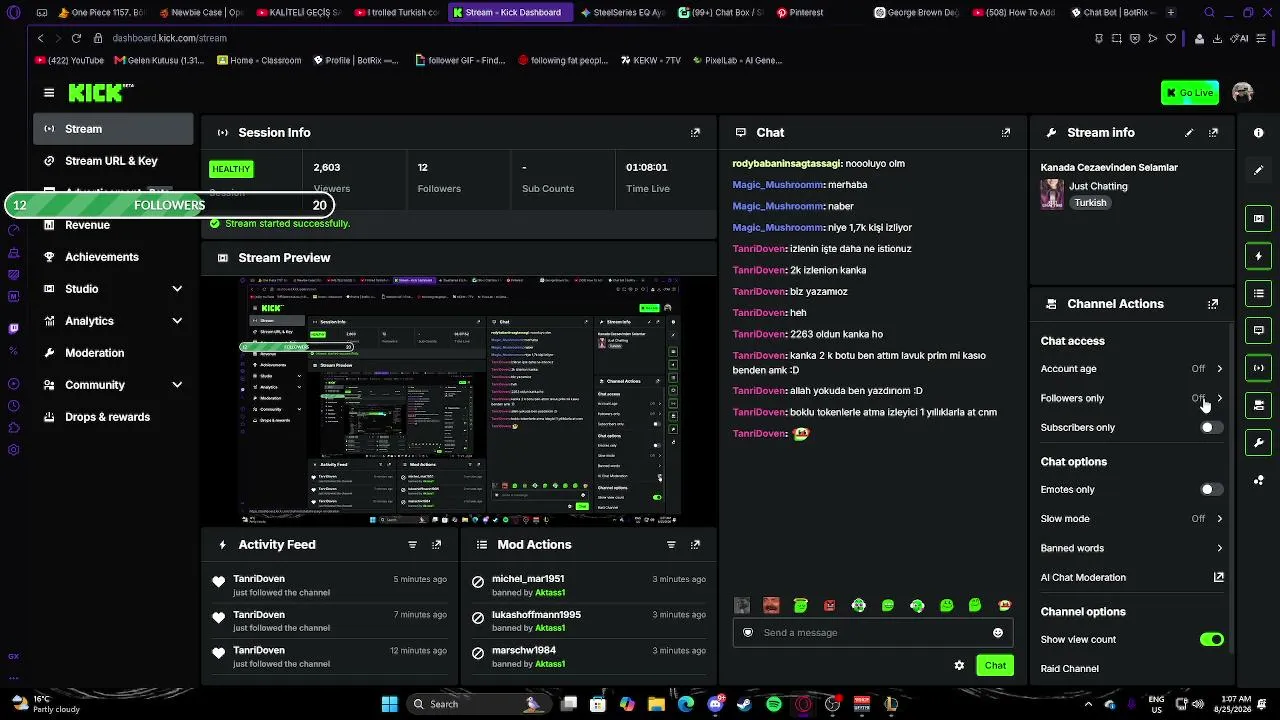Pop out the Channel Actions panel
Viewport: 1280px width, 720px height.
point(1213,304)
